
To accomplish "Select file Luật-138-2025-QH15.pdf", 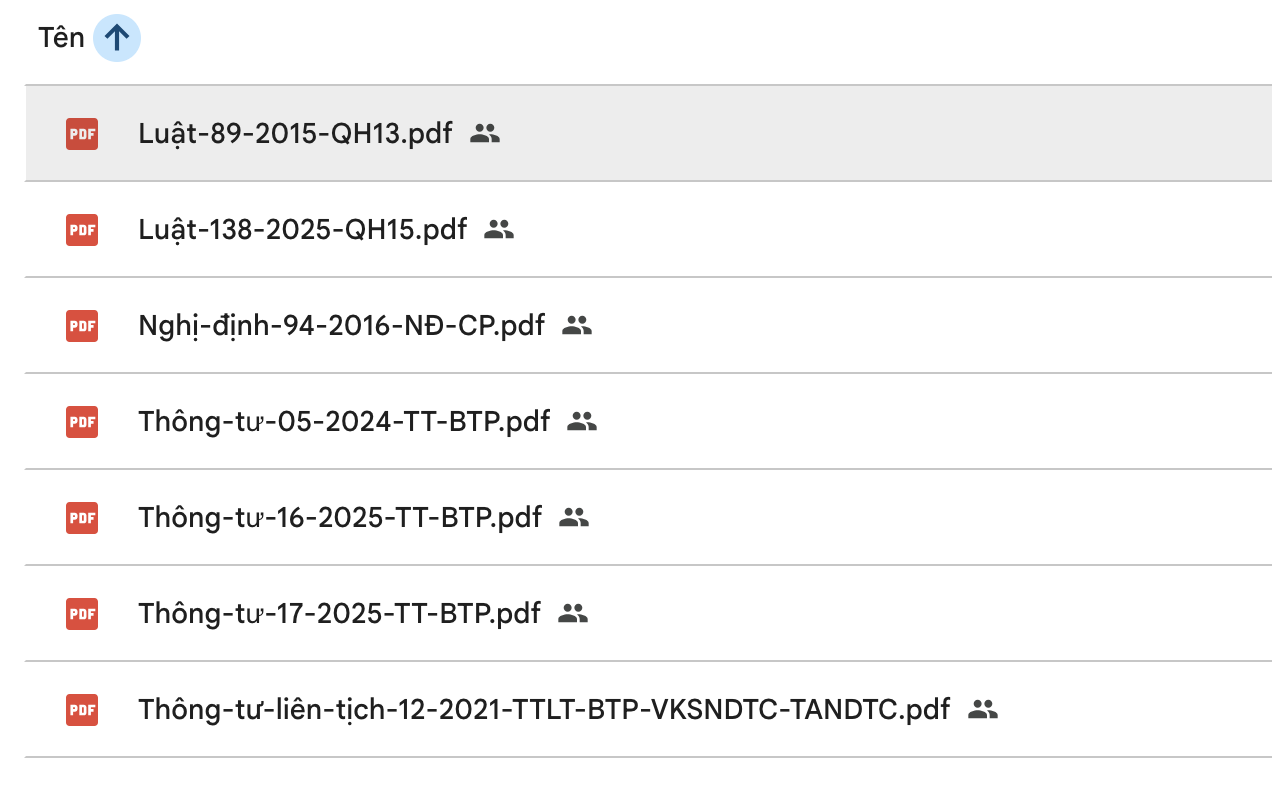I will point(302,230).
